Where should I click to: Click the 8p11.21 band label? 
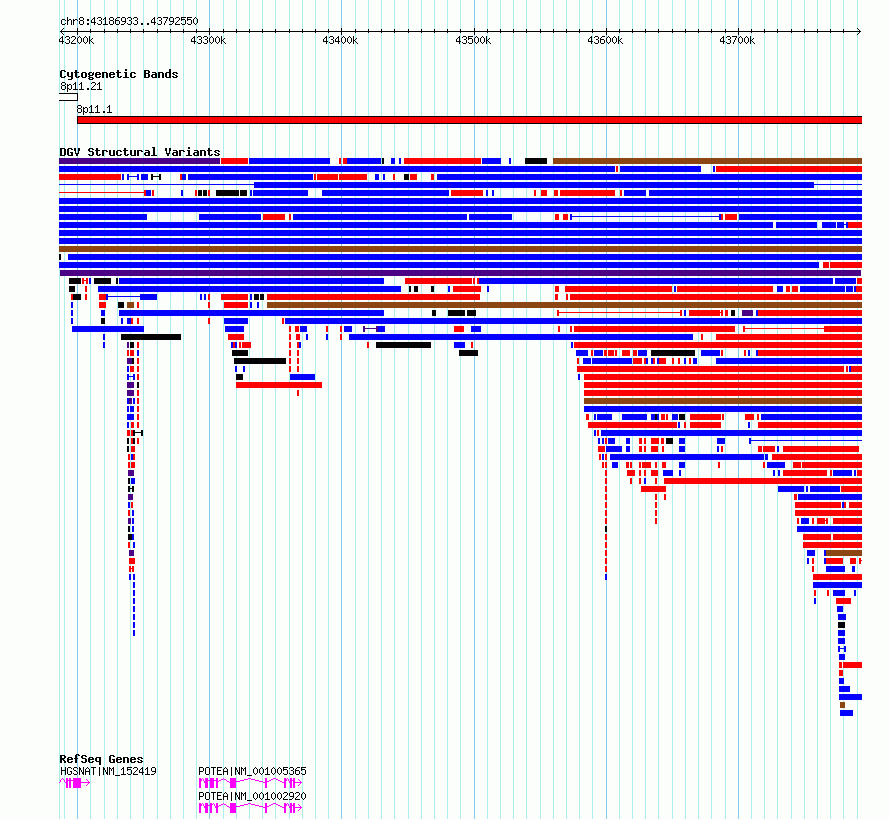pyautogui.click(x=81, y=86)
